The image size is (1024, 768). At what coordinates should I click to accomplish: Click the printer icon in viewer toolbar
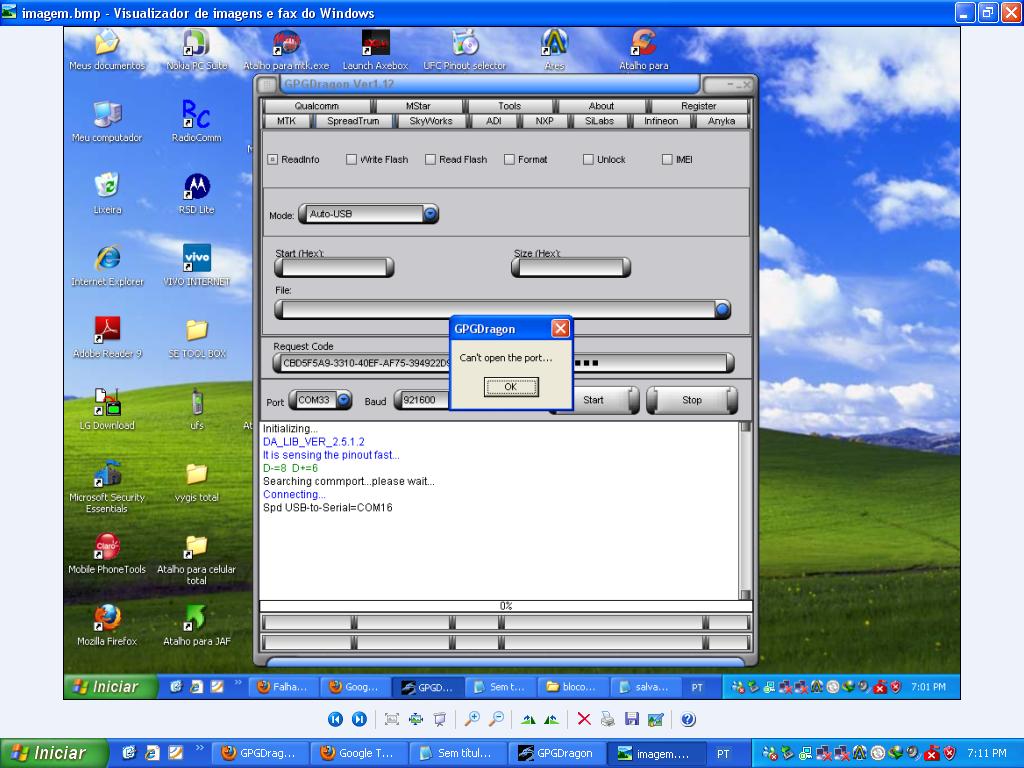pyautogui.click(x=608, y=719)
